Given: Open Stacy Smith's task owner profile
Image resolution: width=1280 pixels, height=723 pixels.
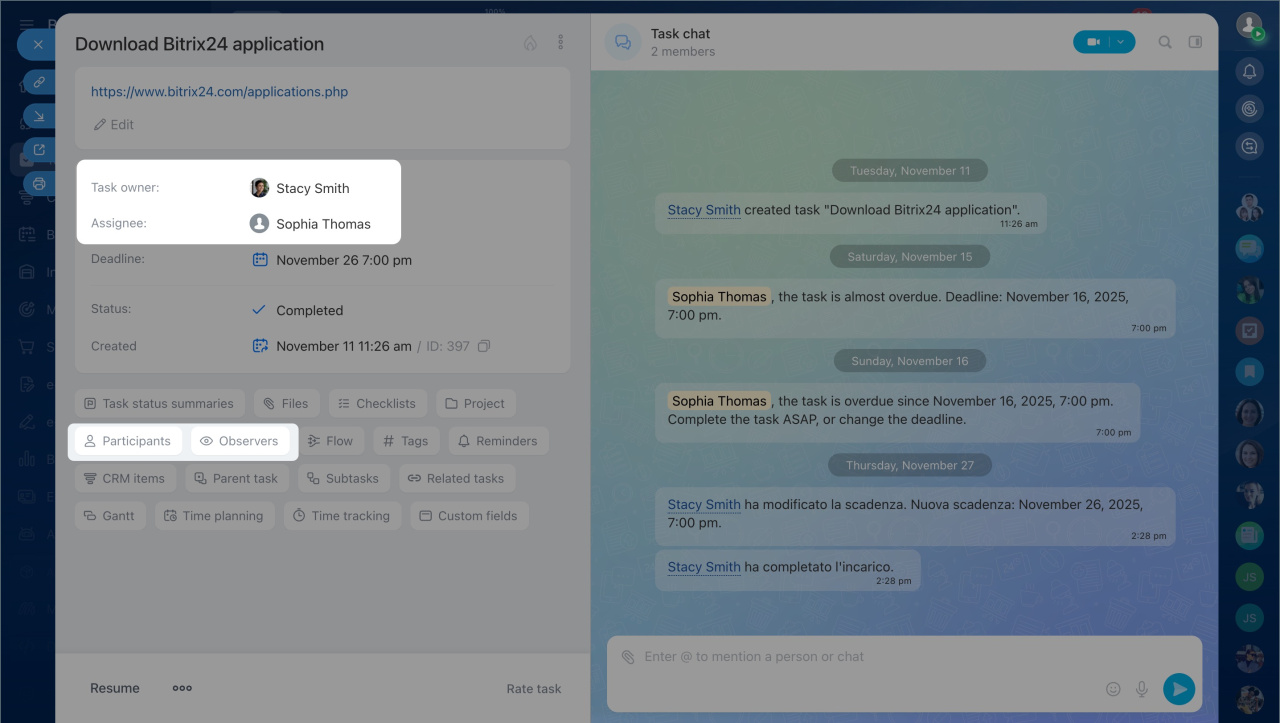Looking at the screenshot, I should click(x=300, y=188).
